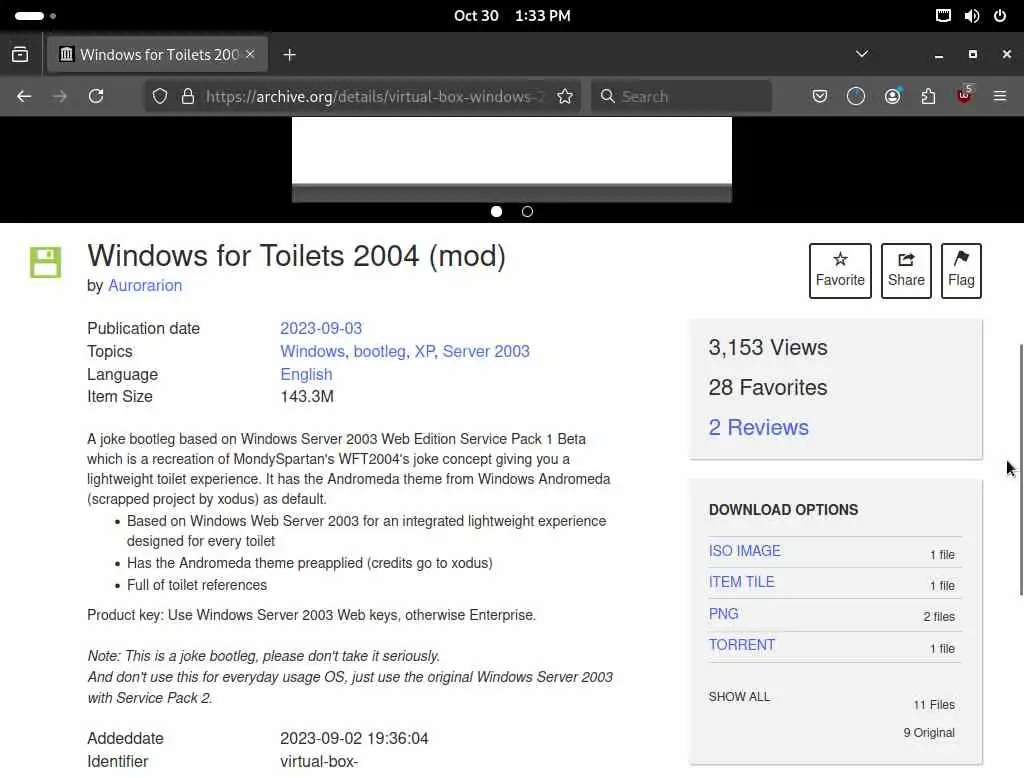Open the Aurorarion uploader profile link
1024x778 pixels.
[x=145, y=285]
